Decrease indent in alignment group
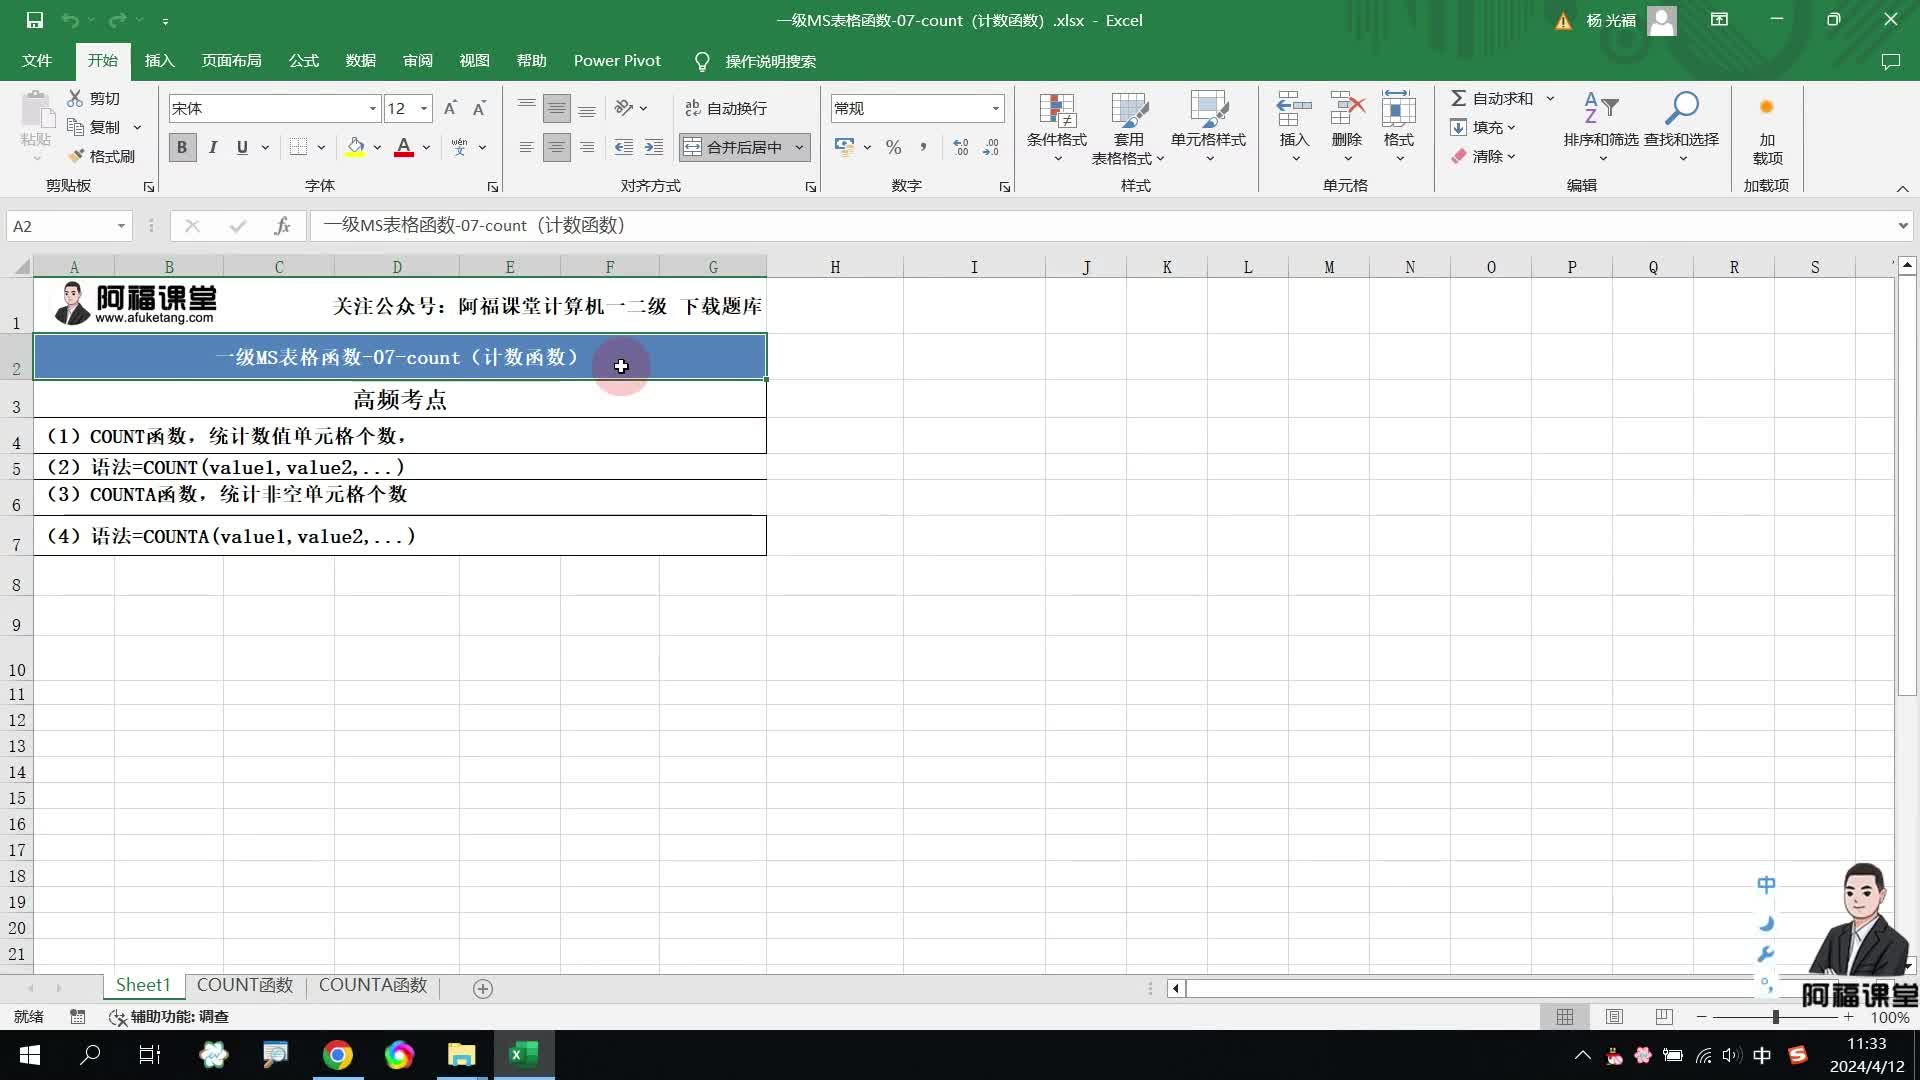 pyautogui.click(x=624, y=147)
